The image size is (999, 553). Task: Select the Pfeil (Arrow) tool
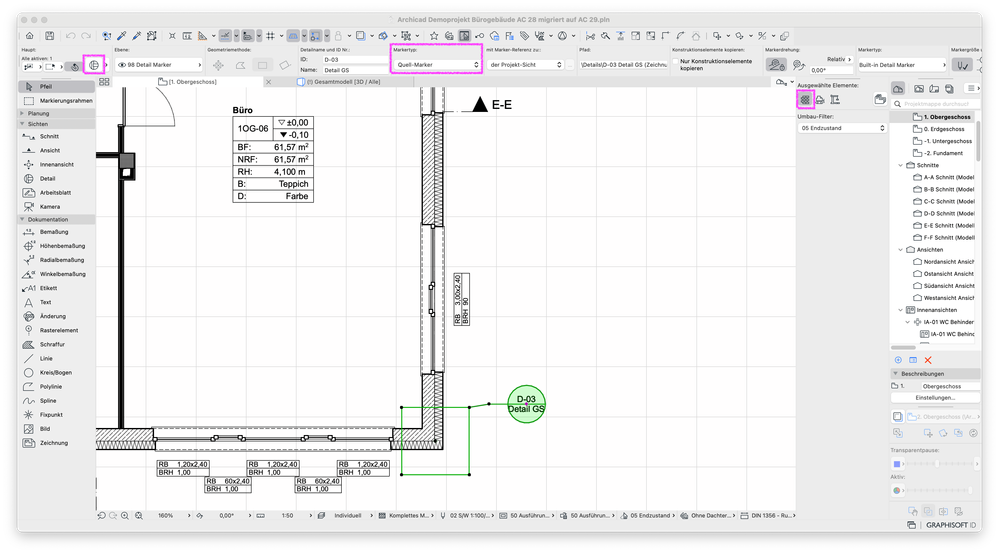(45, 87)
